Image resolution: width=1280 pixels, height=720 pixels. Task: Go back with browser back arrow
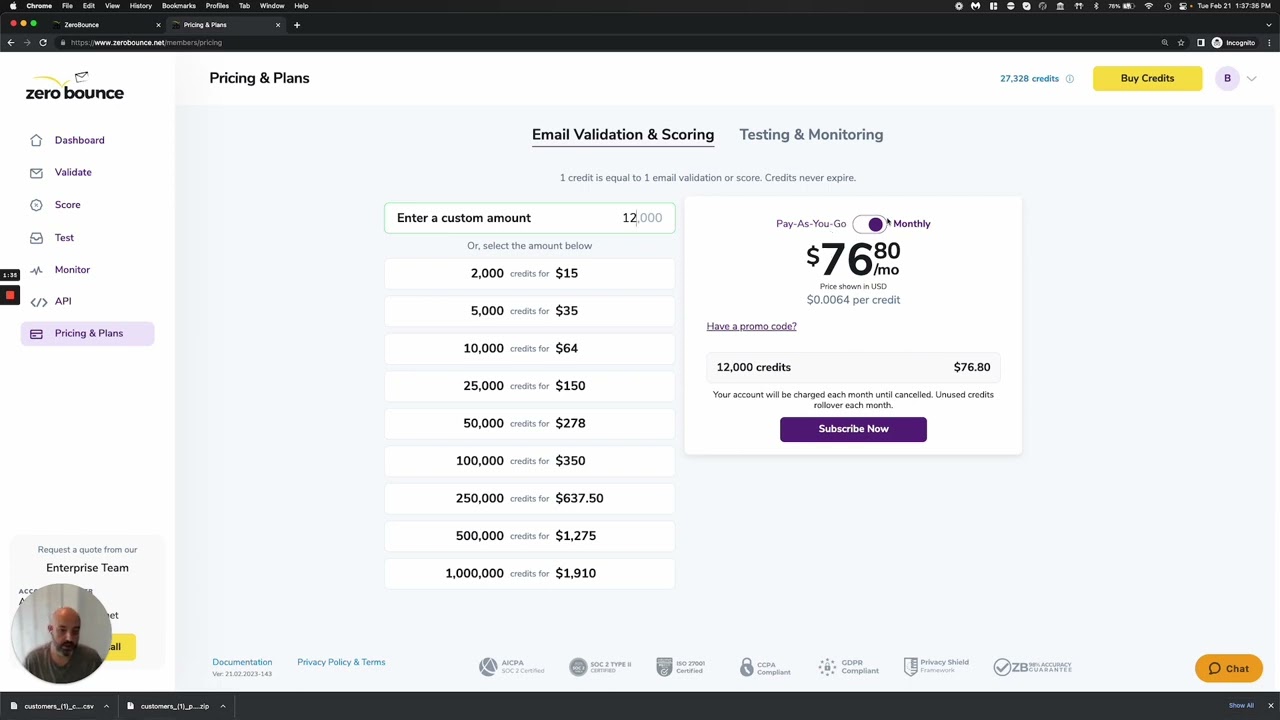11,42
